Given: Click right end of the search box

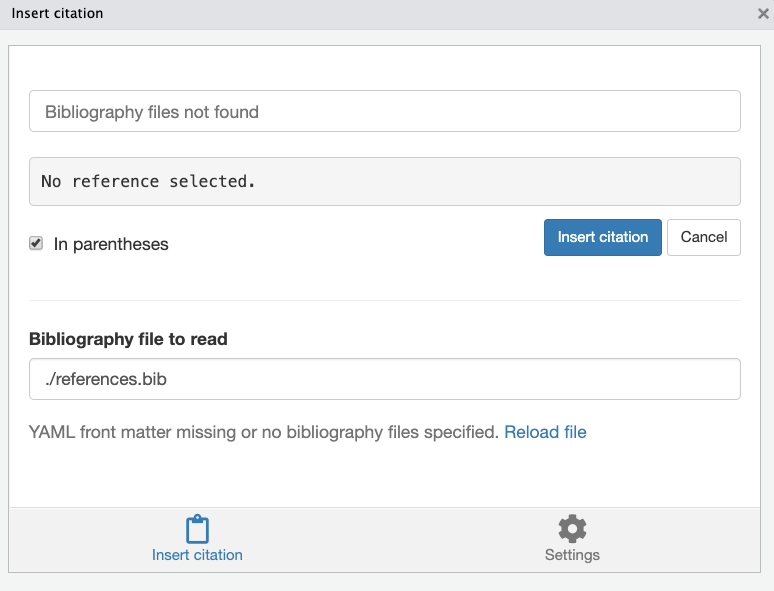Looking at the screenshot, I should pyautogui.click(x=720, y=111).
